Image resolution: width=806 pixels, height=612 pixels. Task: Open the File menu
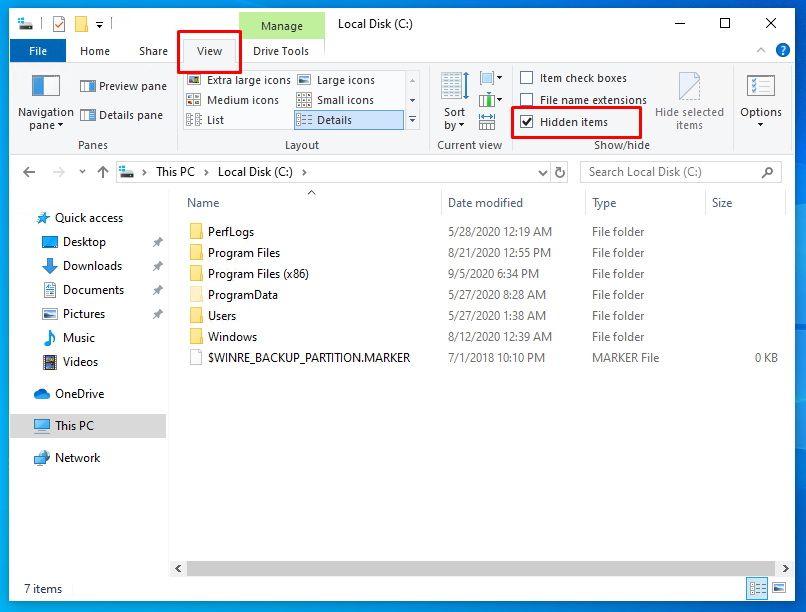point(38,51)
